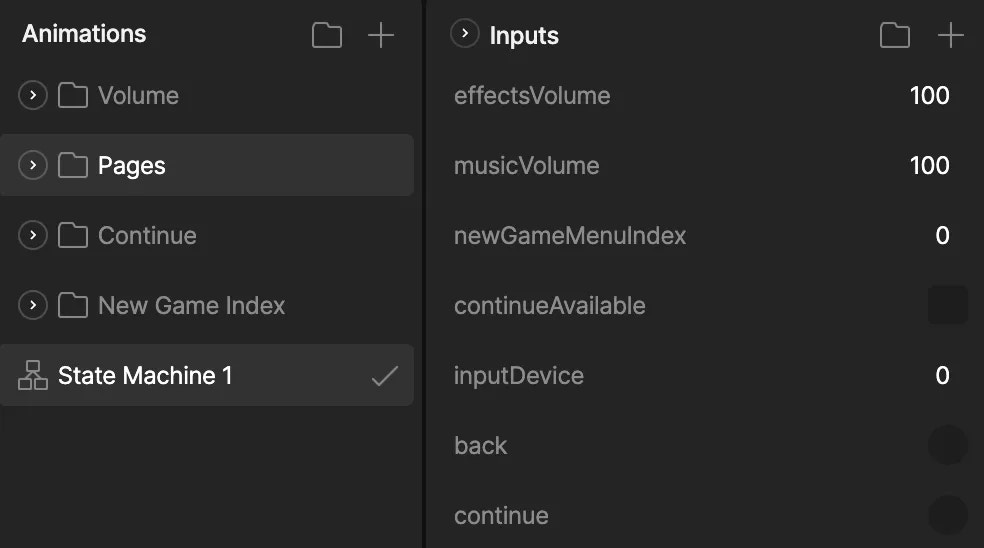This screenshot has width=984, height=548.
Task: Click the Pages folder icon
Action: (x=73, y=166)
